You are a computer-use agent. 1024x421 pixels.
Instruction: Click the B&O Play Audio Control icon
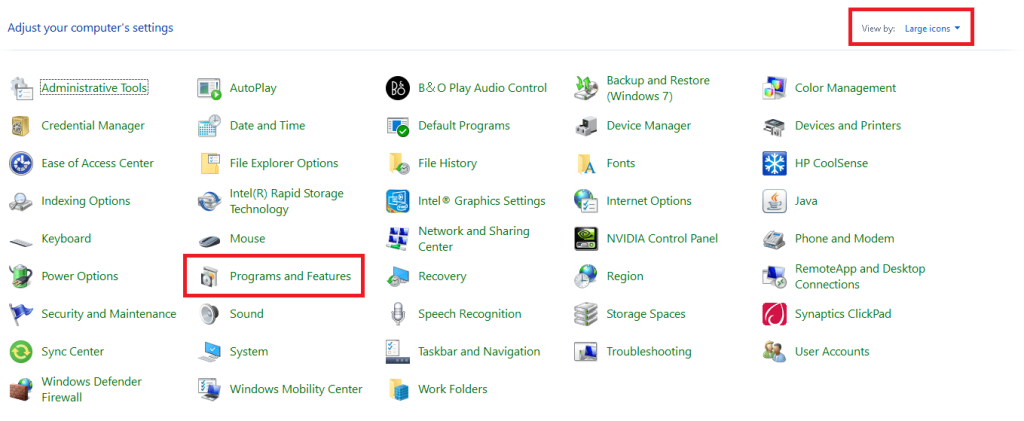click(x=398, y=88)
